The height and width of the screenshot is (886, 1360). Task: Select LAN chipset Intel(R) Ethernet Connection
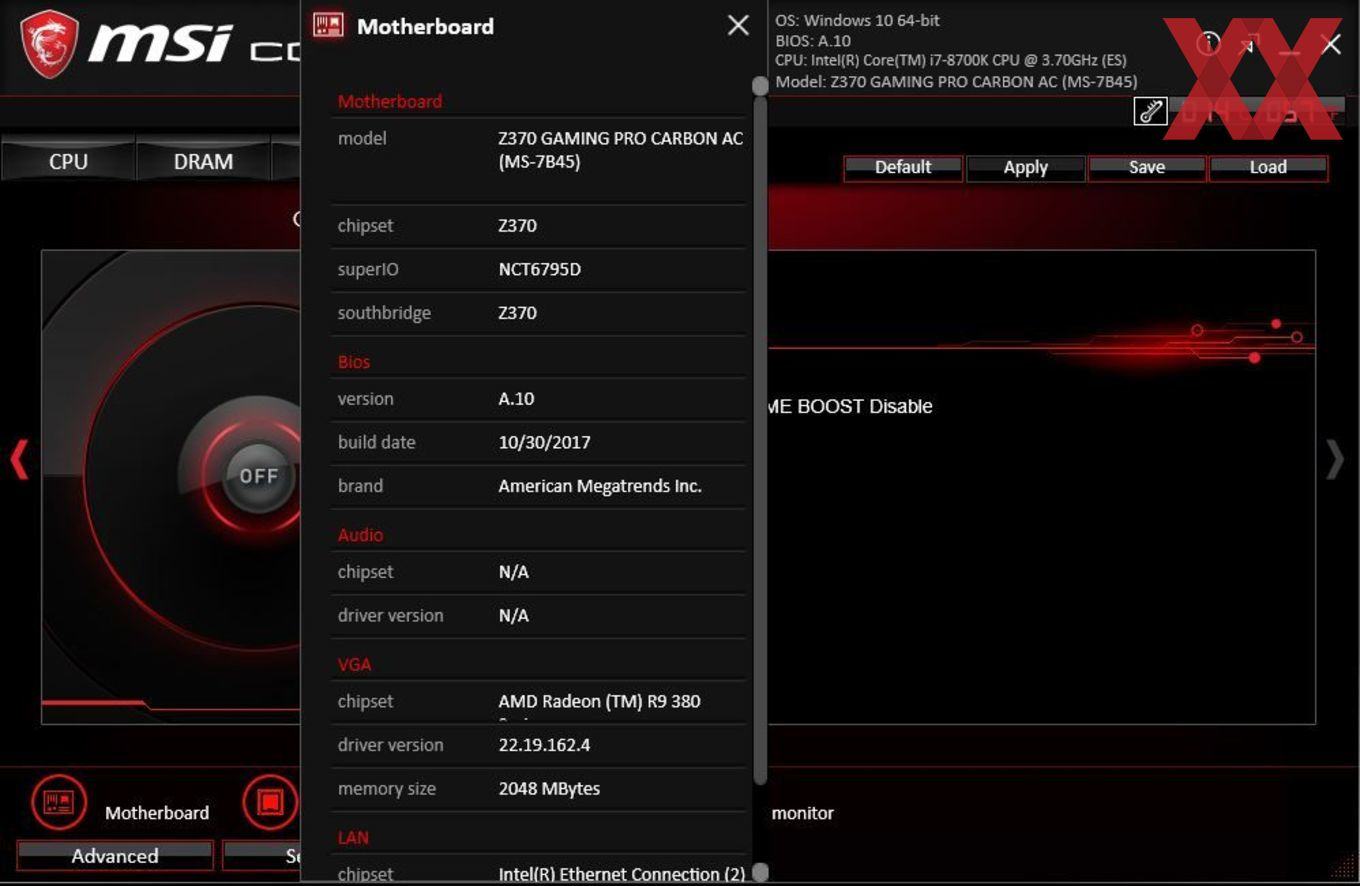pos(621,874)
